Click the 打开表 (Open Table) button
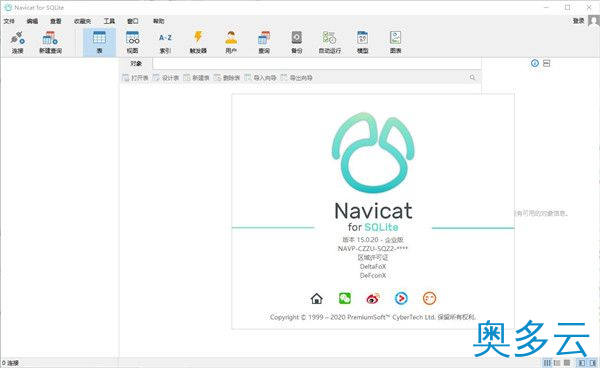The height and width of the screenshot is (368, 600). coord(135,78)
